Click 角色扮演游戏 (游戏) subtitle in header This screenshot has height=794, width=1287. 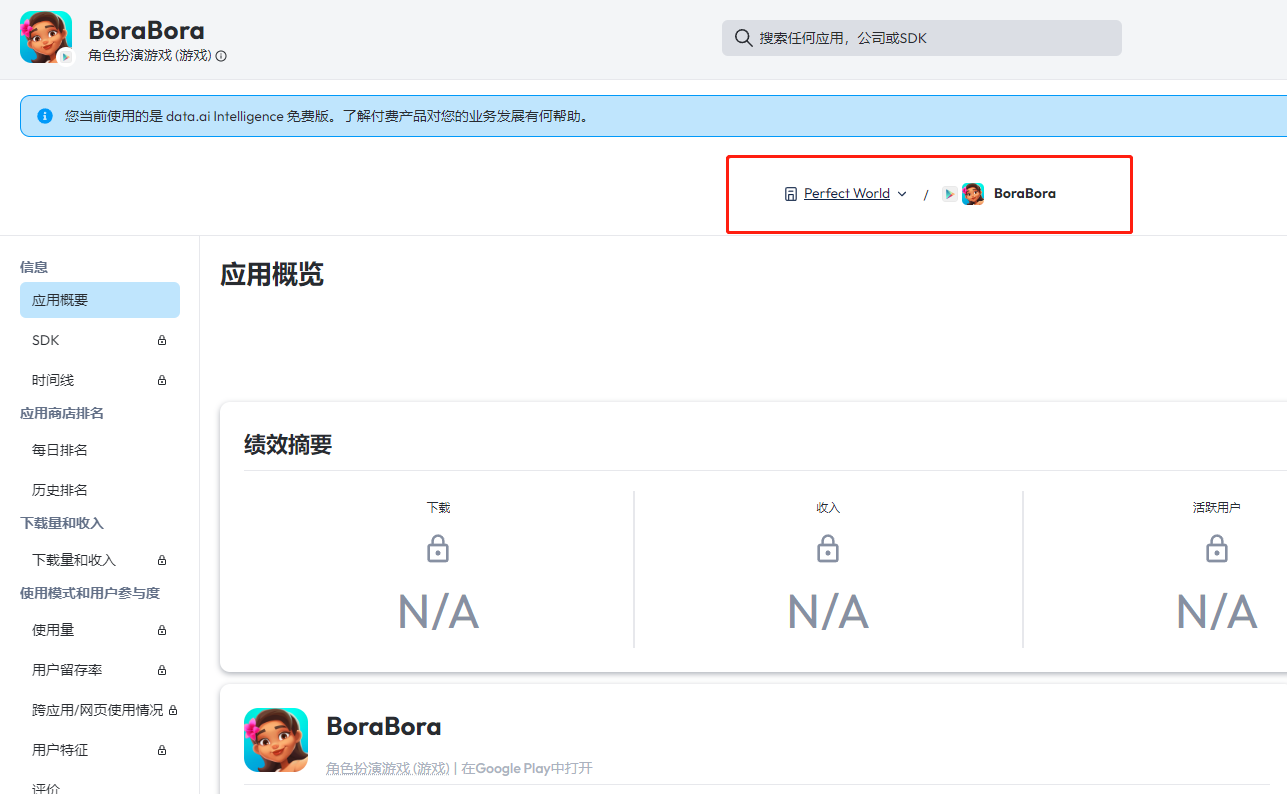pyautogui.click(x=150, y=56)
